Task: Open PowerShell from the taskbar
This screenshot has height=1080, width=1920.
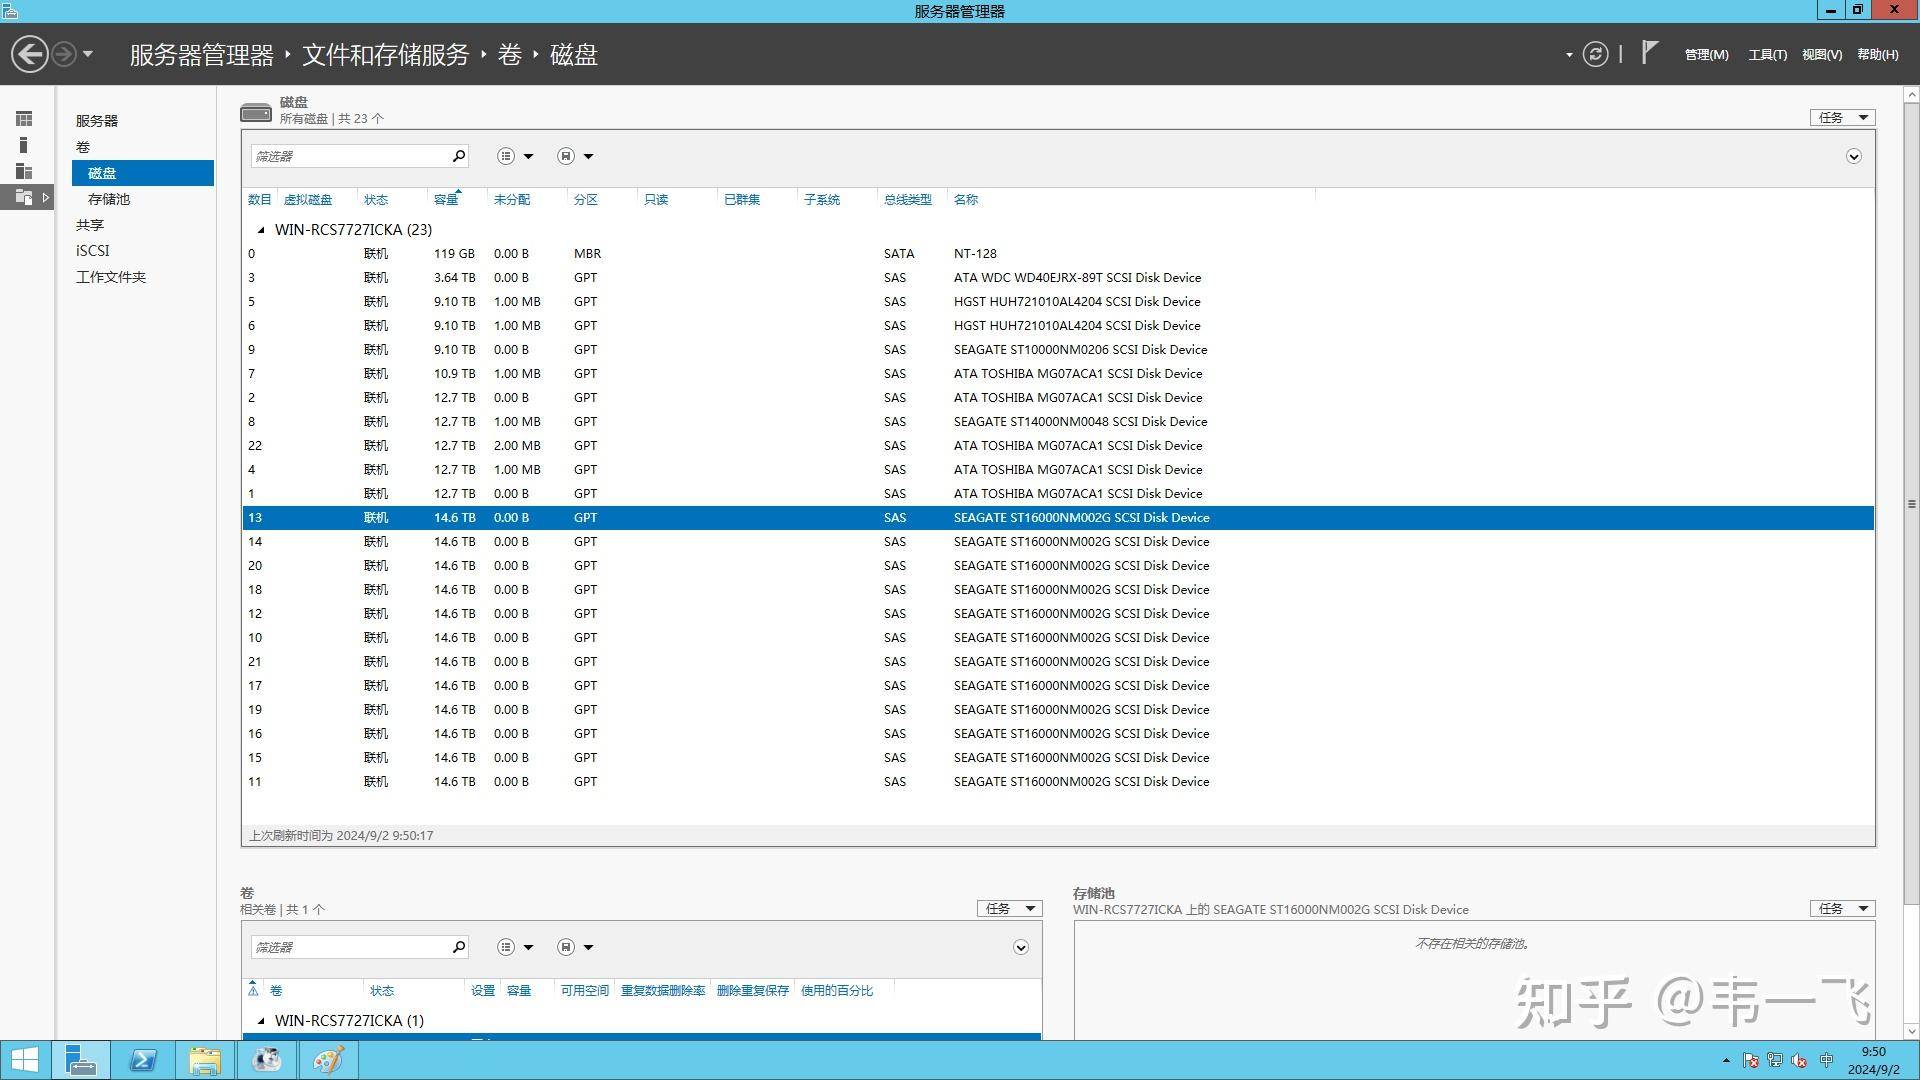Action: (143, 1060)
